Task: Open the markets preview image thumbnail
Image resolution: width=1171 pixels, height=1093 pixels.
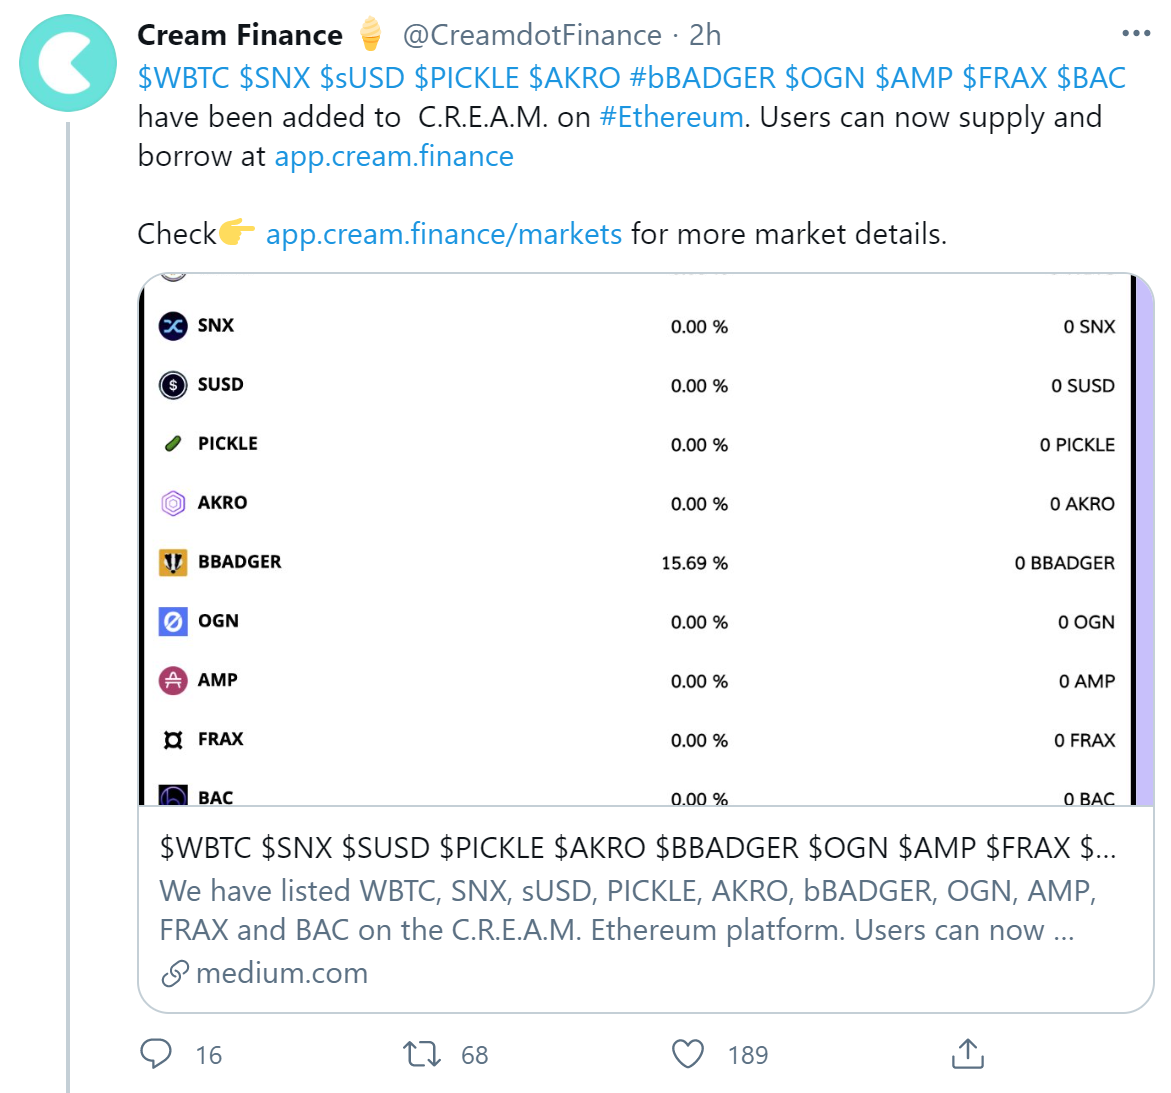Action: [646, 540]
